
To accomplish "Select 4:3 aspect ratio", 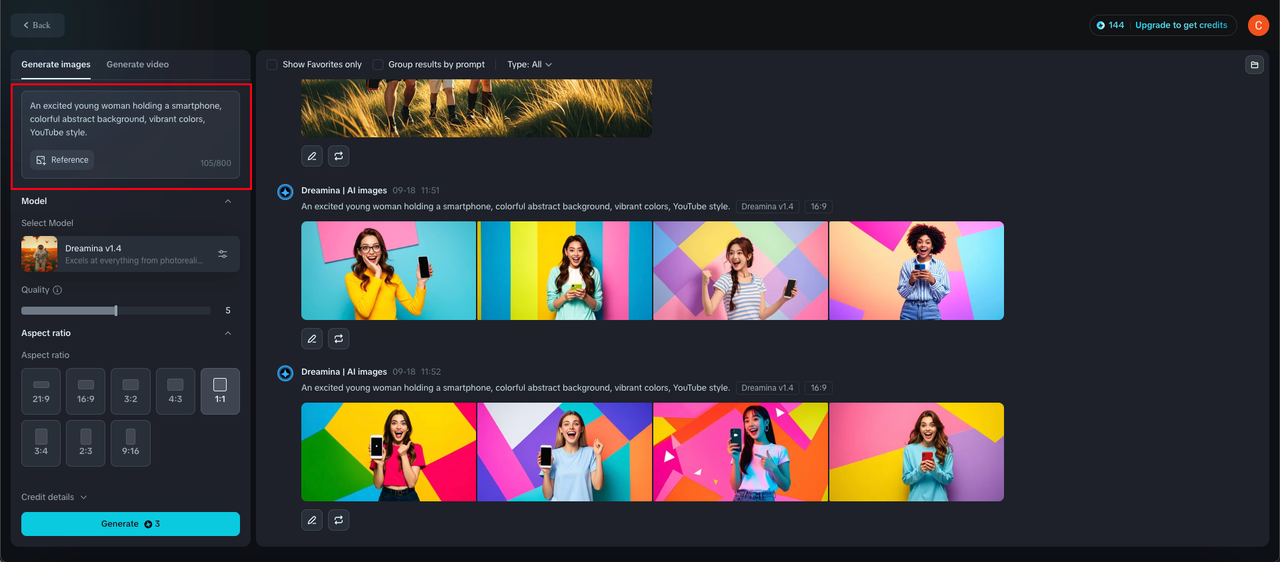I will click(175, 391).
